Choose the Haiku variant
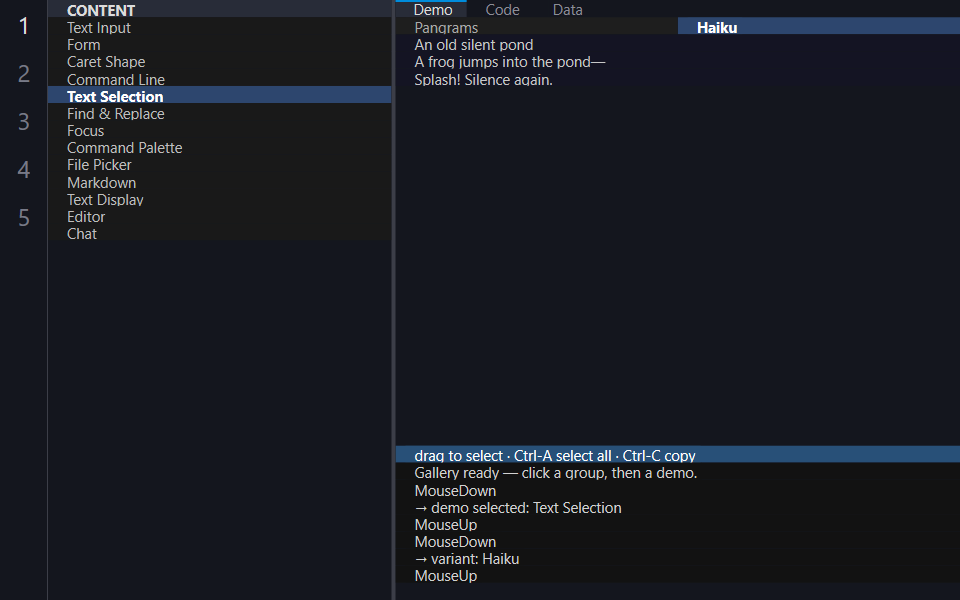 (819, 28)
